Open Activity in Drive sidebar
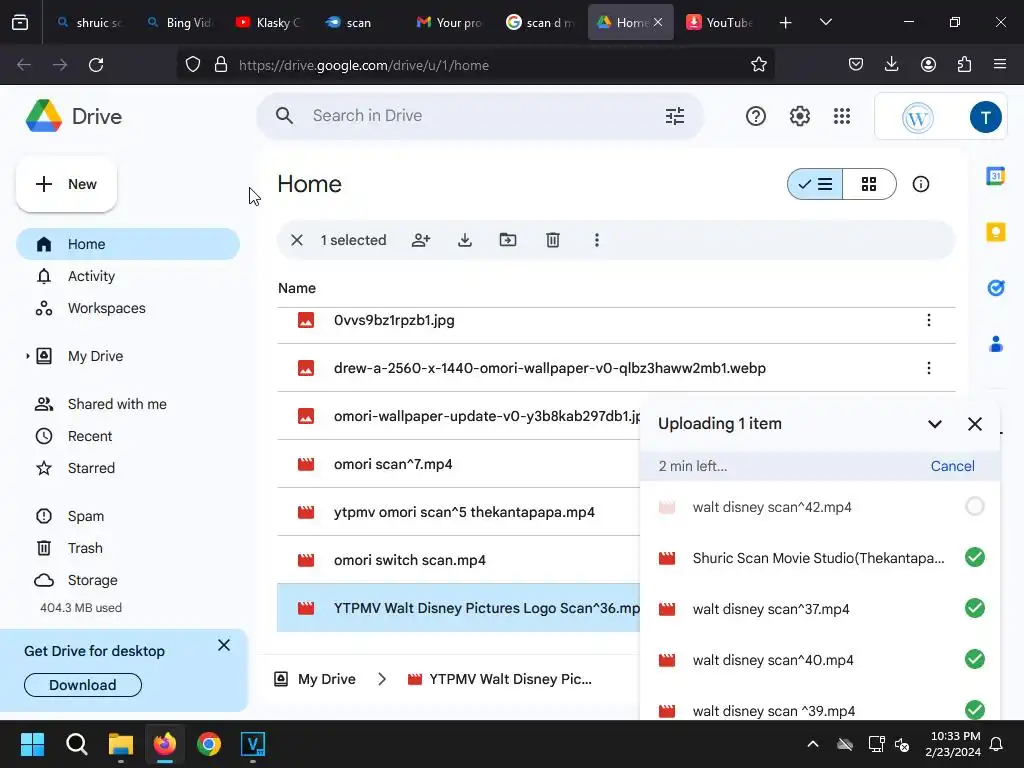 pos(128,276)
